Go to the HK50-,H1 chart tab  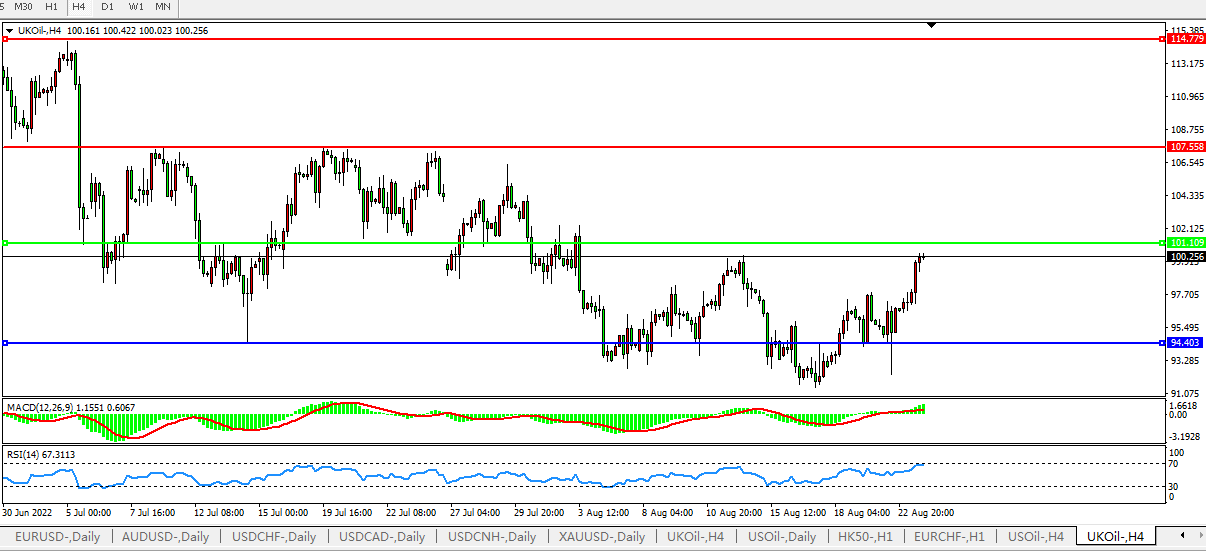pos(865,537)
